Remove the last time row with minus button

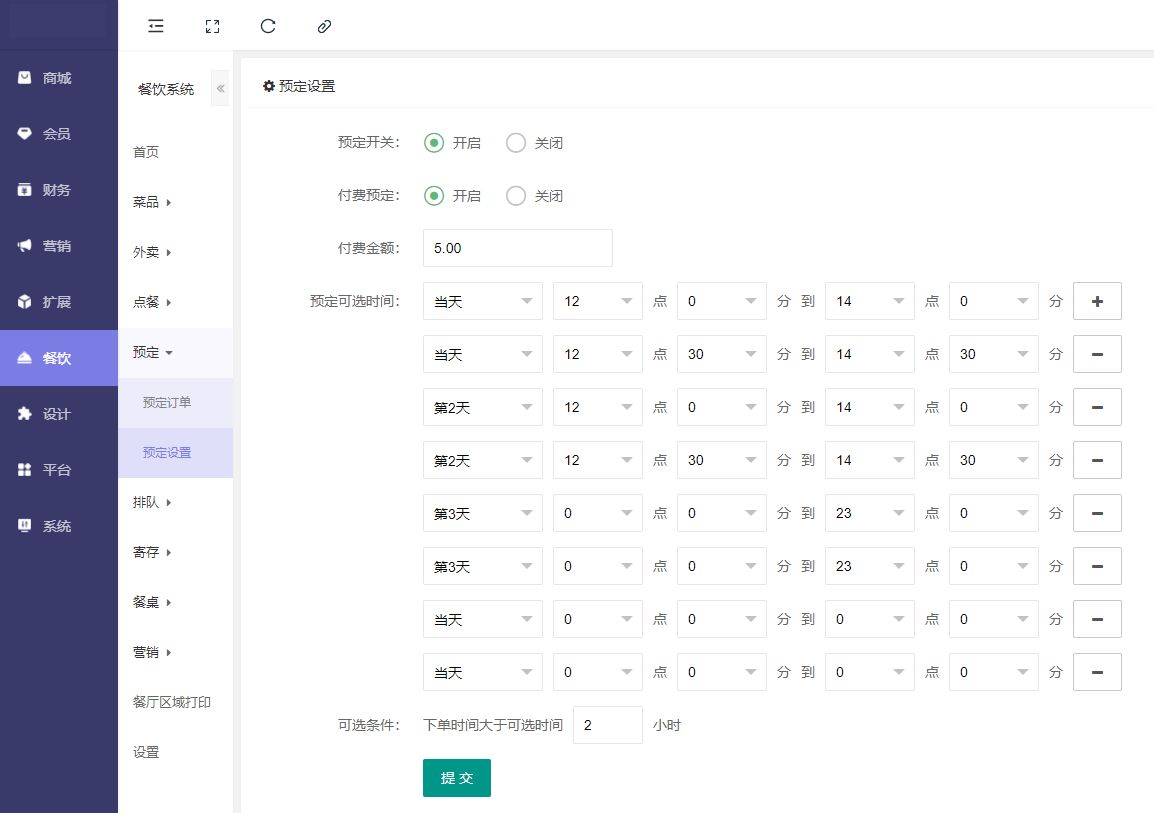point(1097,672)
